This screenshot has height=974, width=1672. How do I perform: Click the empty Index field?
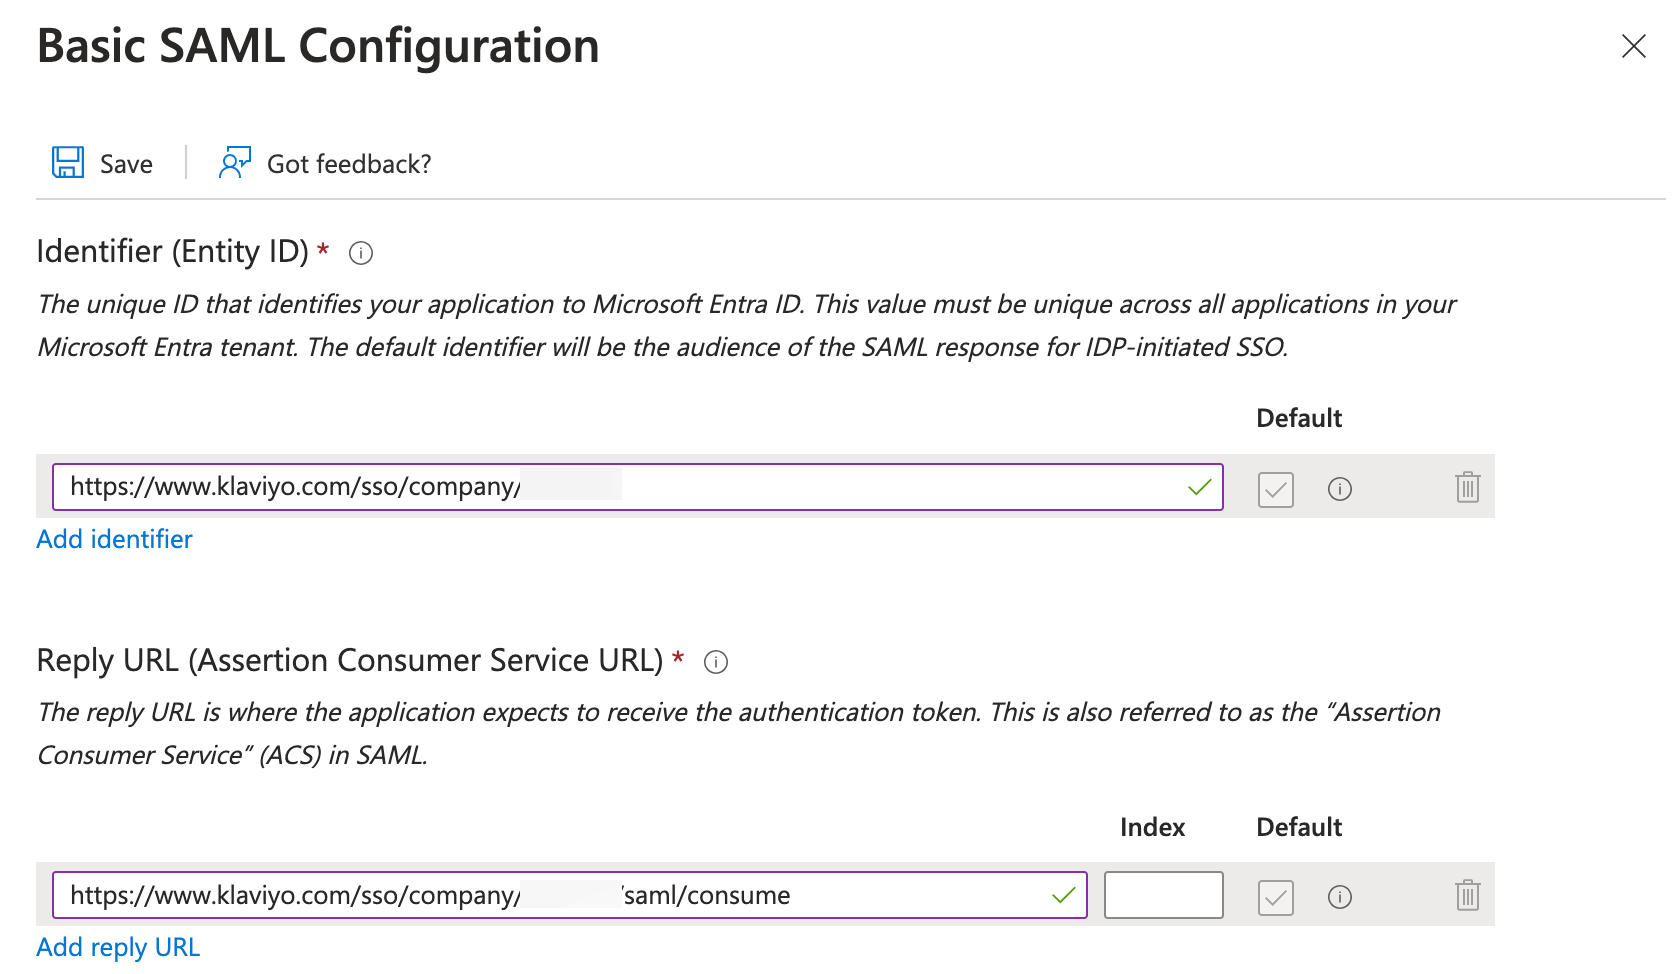(1163, 895)
